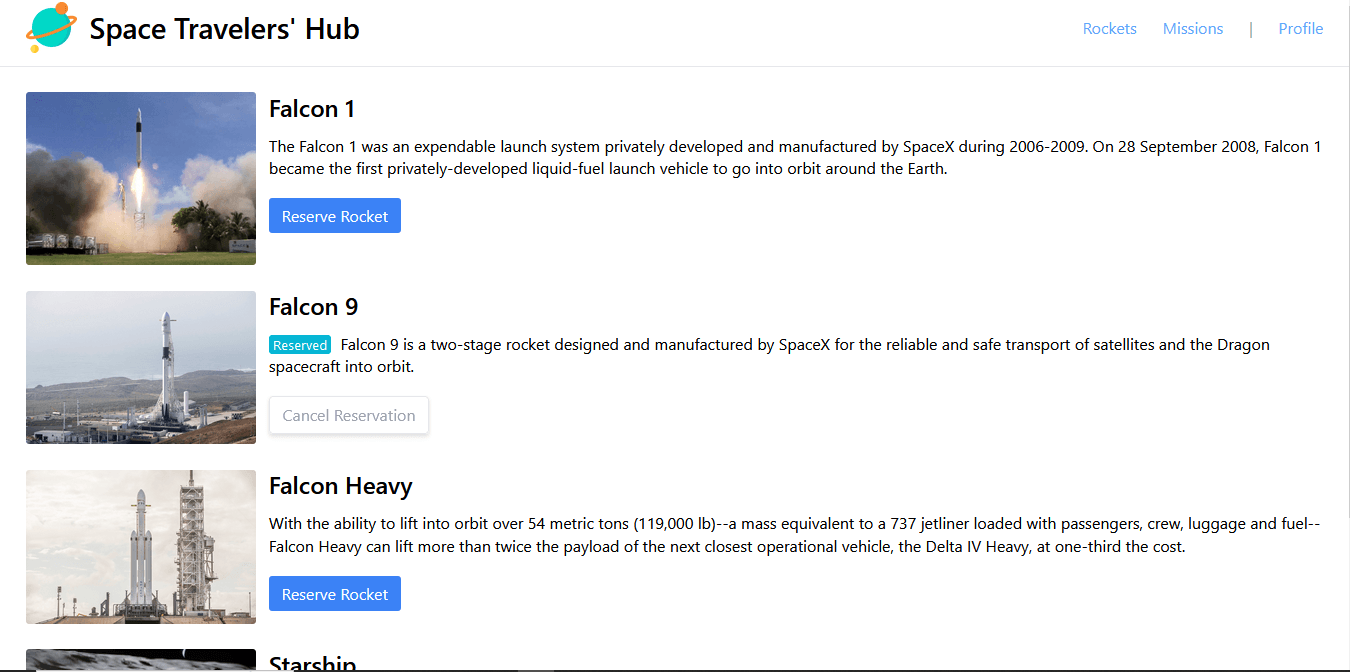Reserve the Falcon Heavy rocket
The height and width of the screenshot is (672, 1350).
[x=335, y=594]
